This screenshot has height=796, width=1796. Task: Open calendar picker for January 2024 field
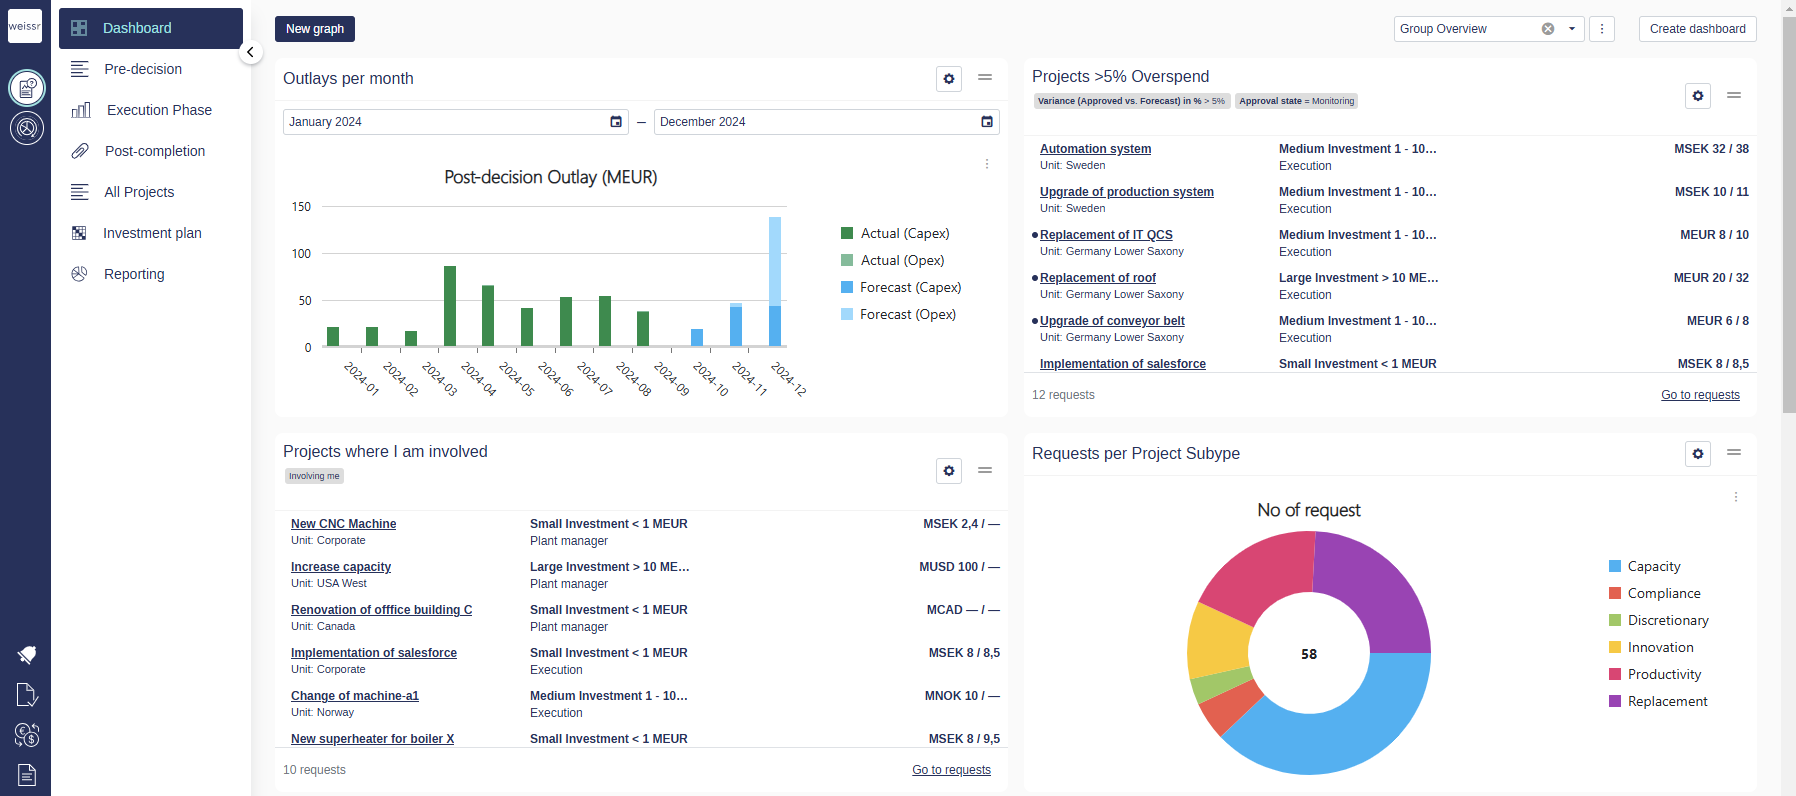[x=616, y=122]
